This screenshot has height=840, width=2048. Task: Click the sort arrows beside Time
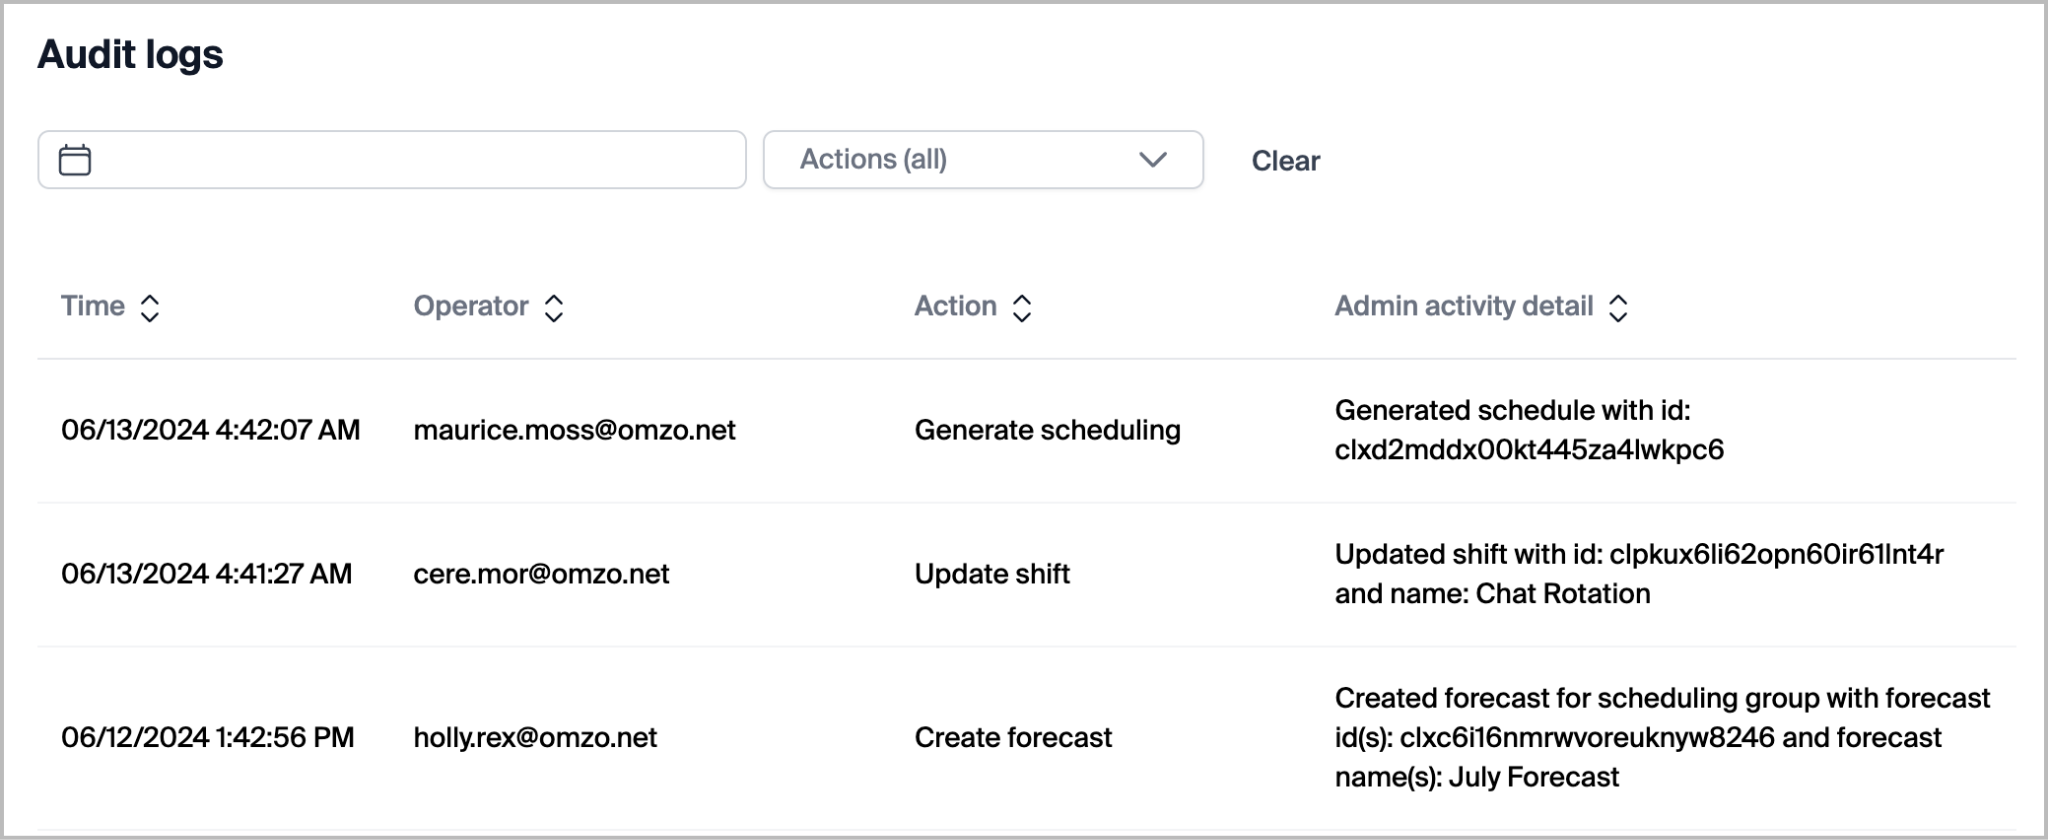click(x=150, y=308)
